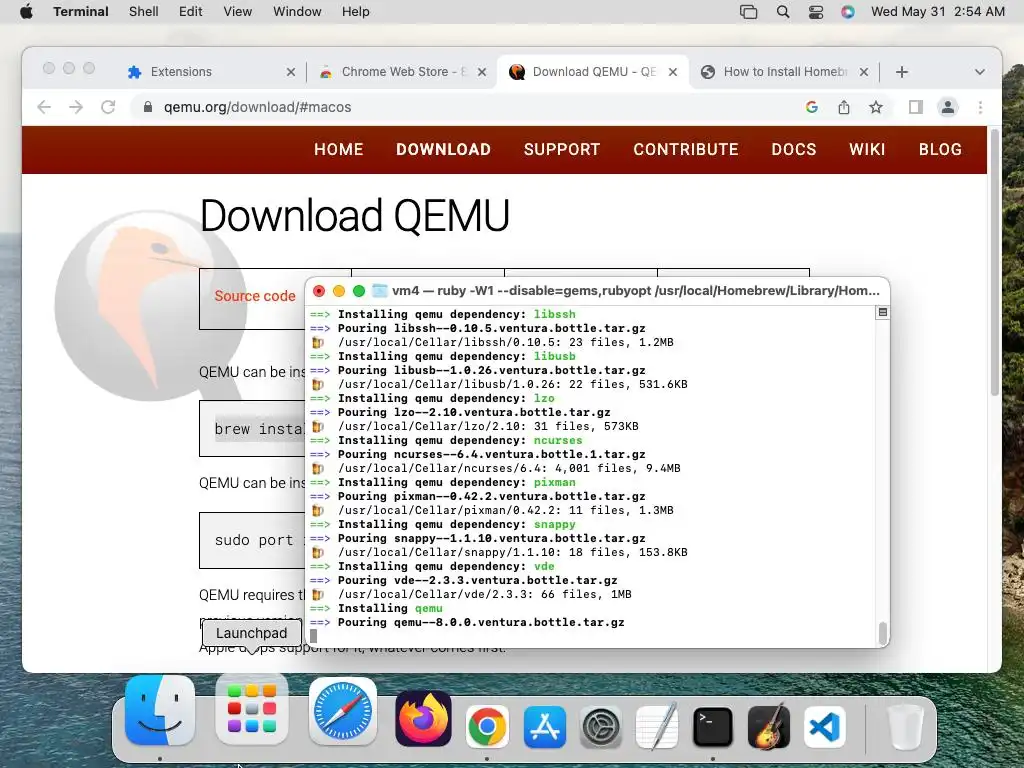
Task: Launch GarageBand from the Dock
Action: point(769,726)
